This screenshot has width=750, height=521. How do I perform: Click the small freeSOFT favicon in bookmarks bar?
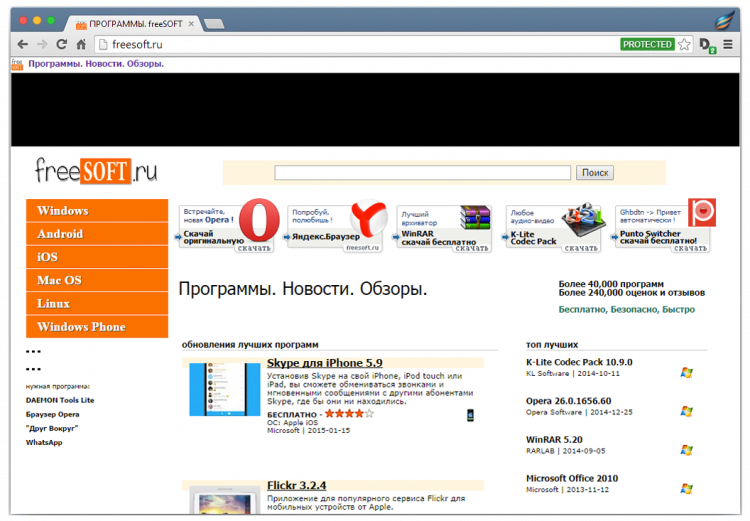click(17, 64)
